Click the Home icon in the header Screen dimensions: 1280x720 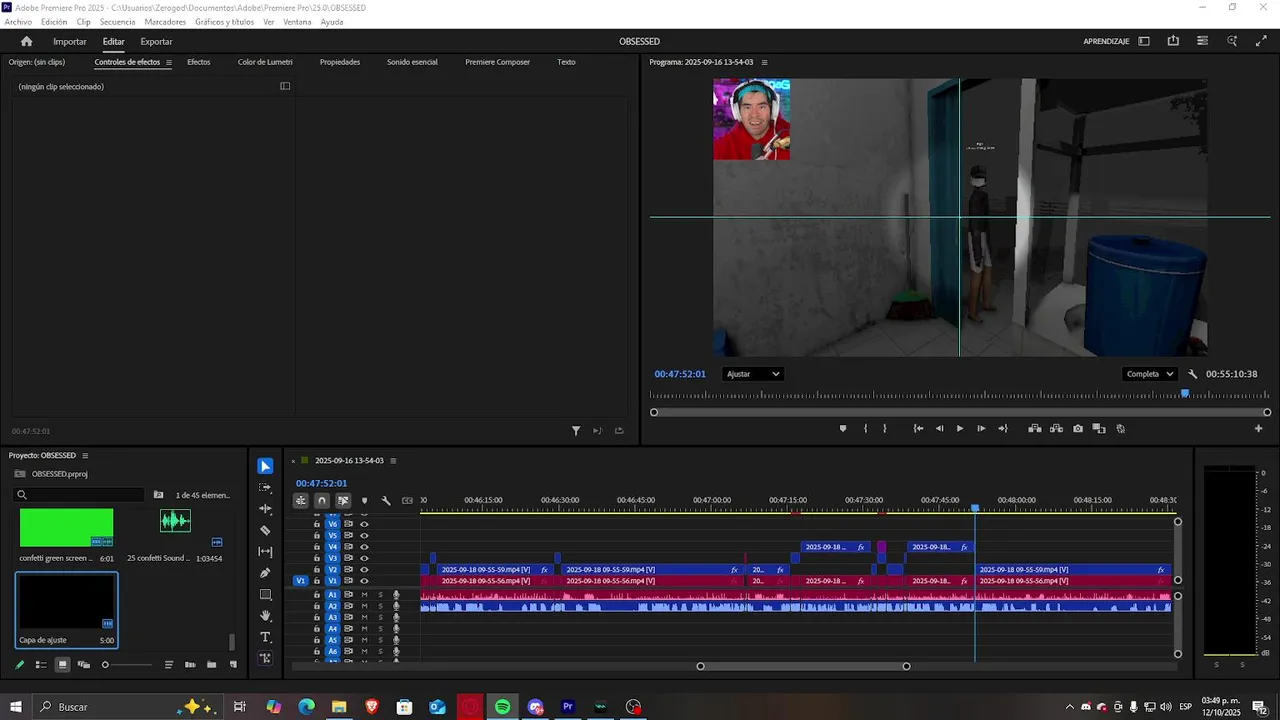point(27,42)
